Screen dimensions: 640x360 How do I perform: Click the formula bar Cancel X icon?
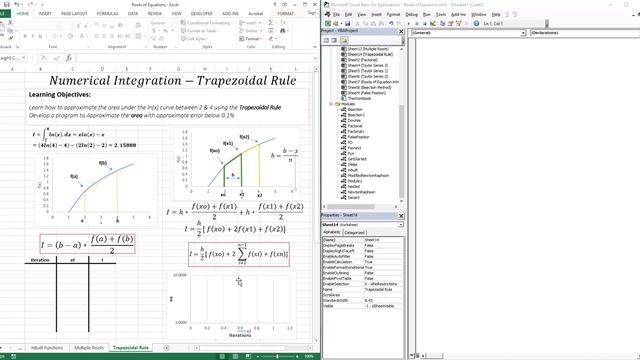coord(44,58)
